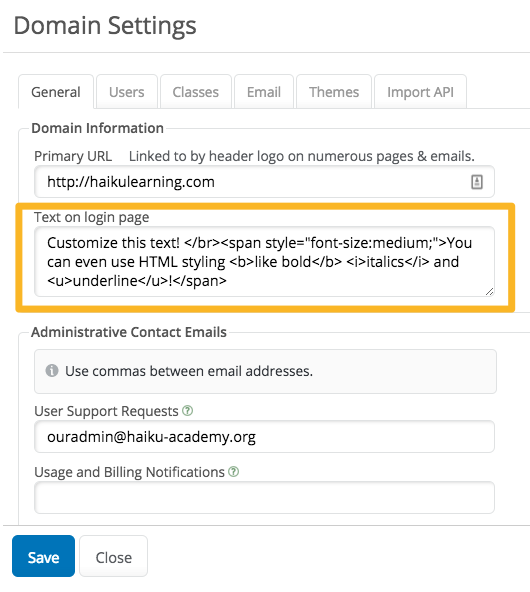
Task: Click the Close button
Action: (x=114, y=556)
